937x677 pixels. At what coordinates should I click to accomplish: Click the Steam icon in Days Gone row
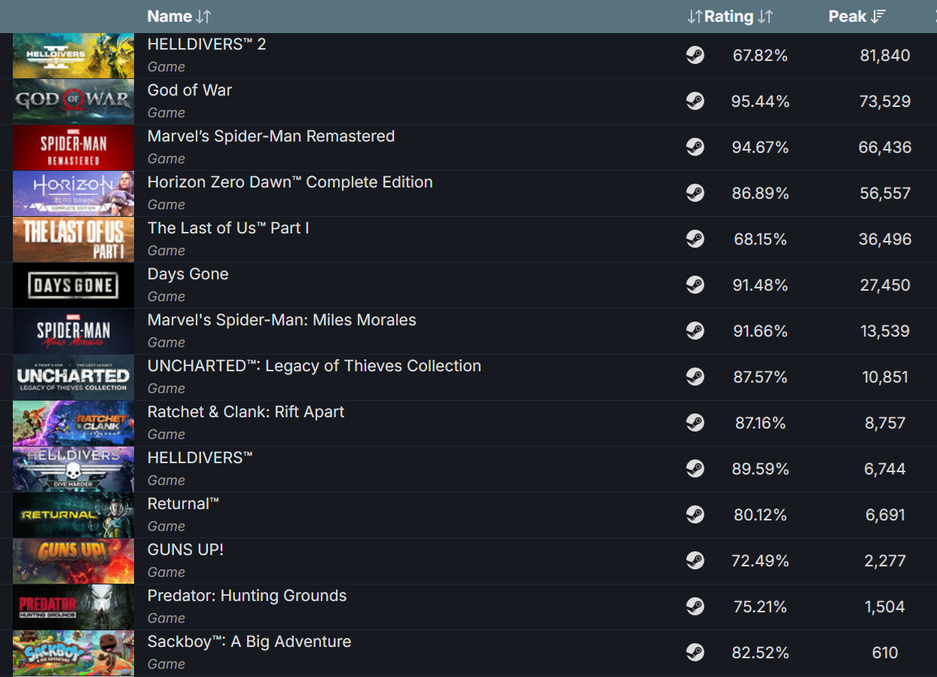click(695, 285)
